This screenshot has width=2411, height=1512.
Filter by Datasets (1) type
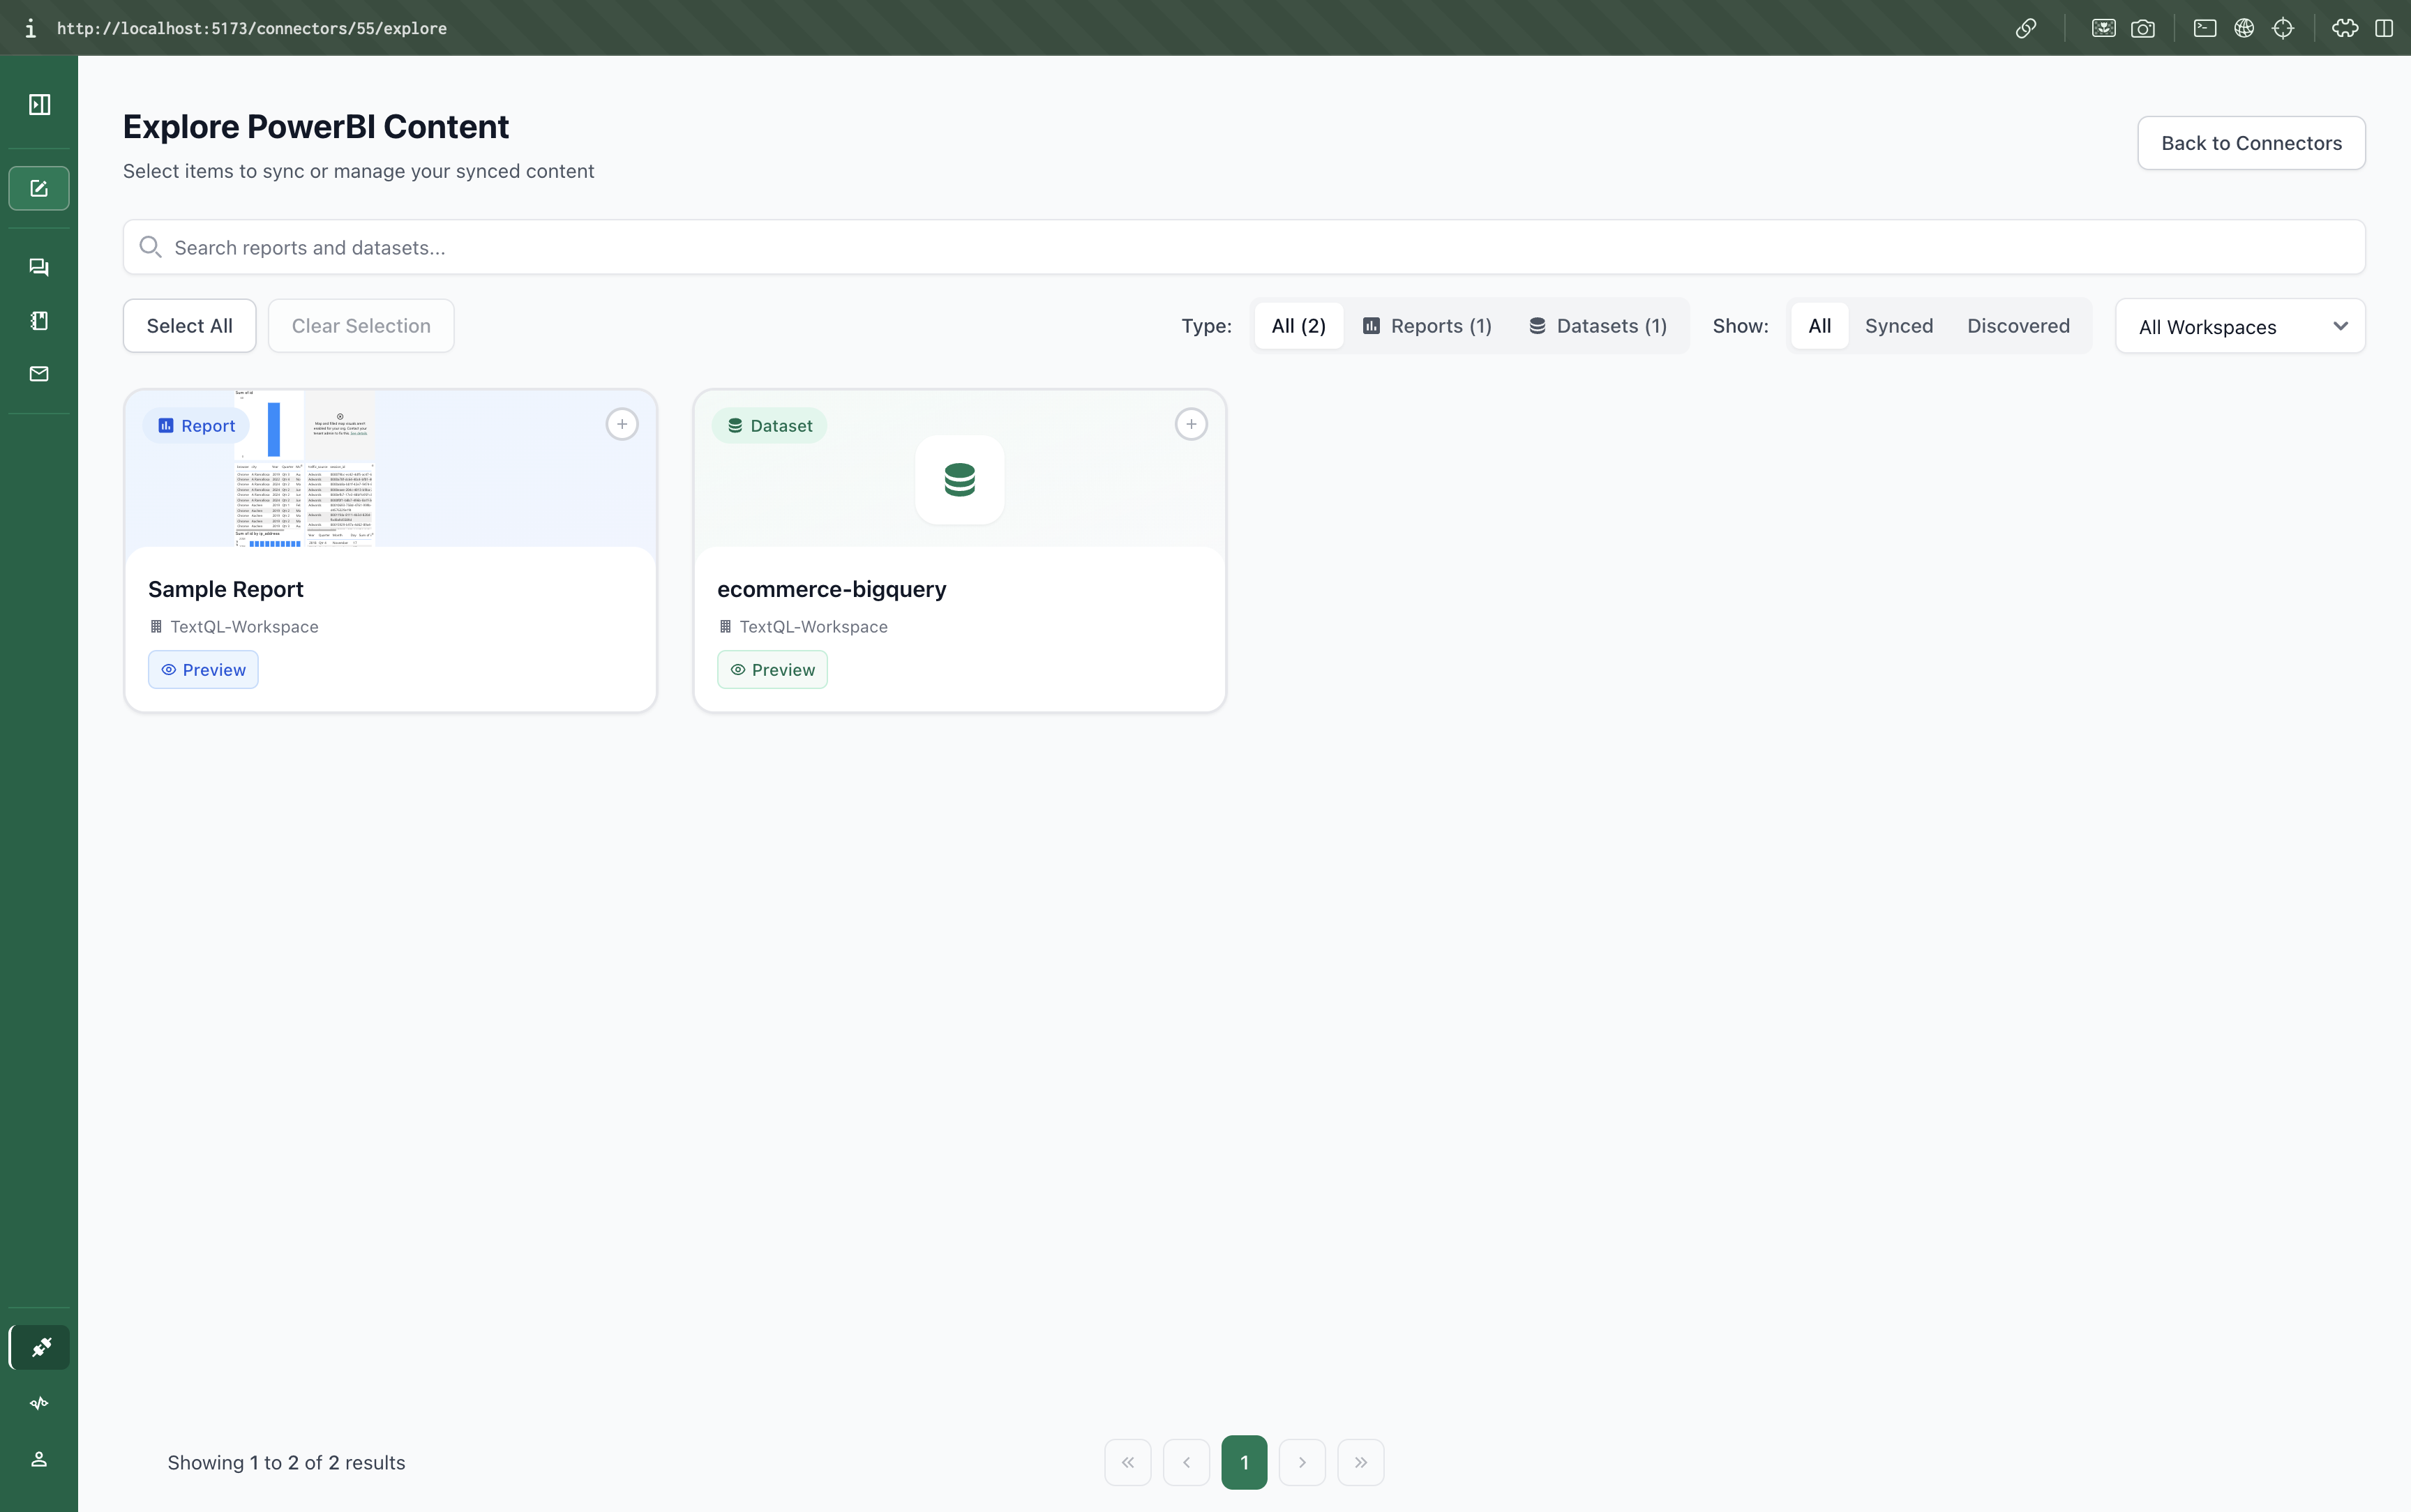(1597, 326)
